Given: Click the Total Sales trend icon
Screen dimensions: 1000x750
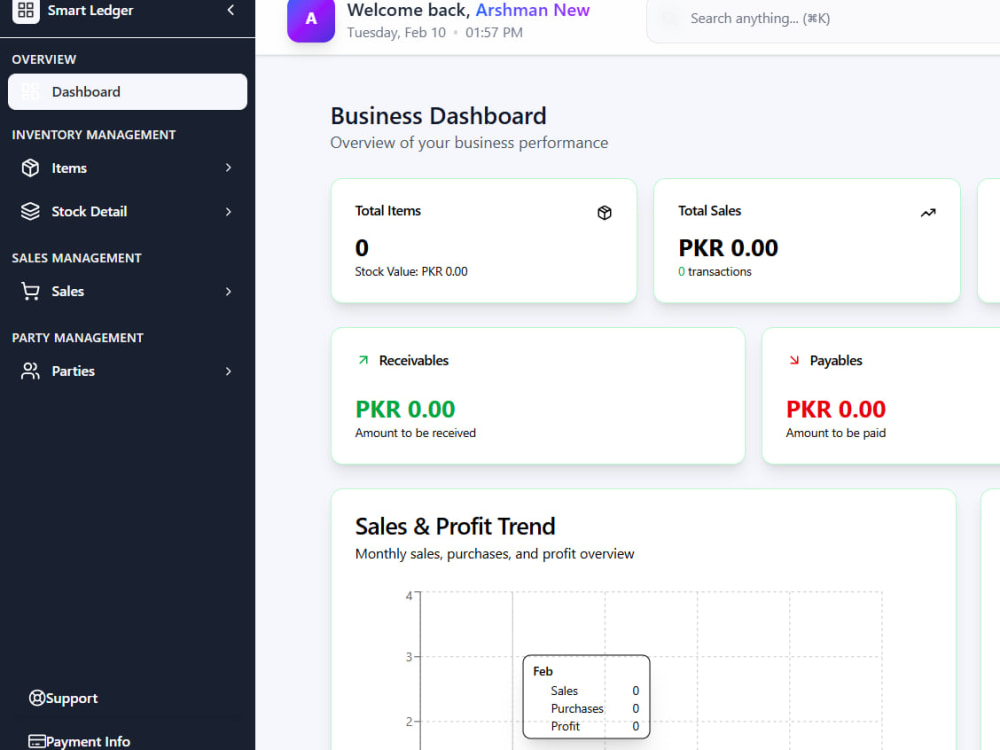Looking at the screenshot, I should tap(928, 212).
